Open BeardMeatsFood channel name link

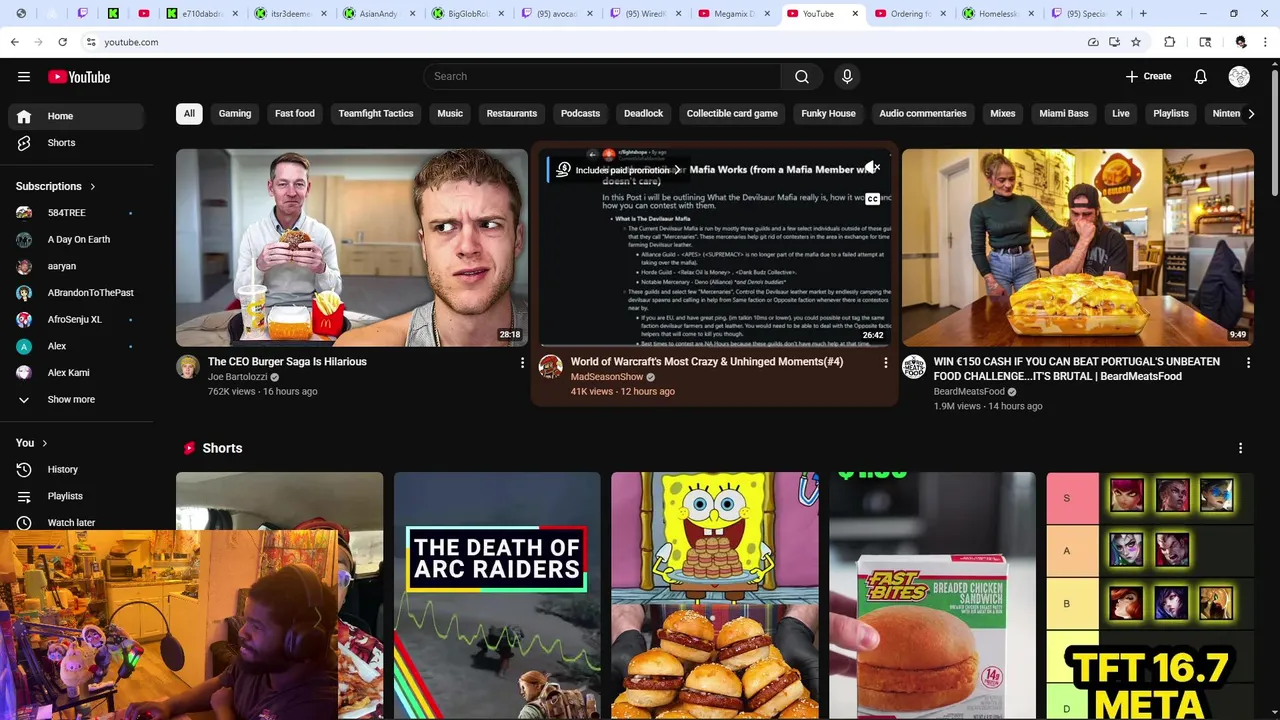pos(969,392)
